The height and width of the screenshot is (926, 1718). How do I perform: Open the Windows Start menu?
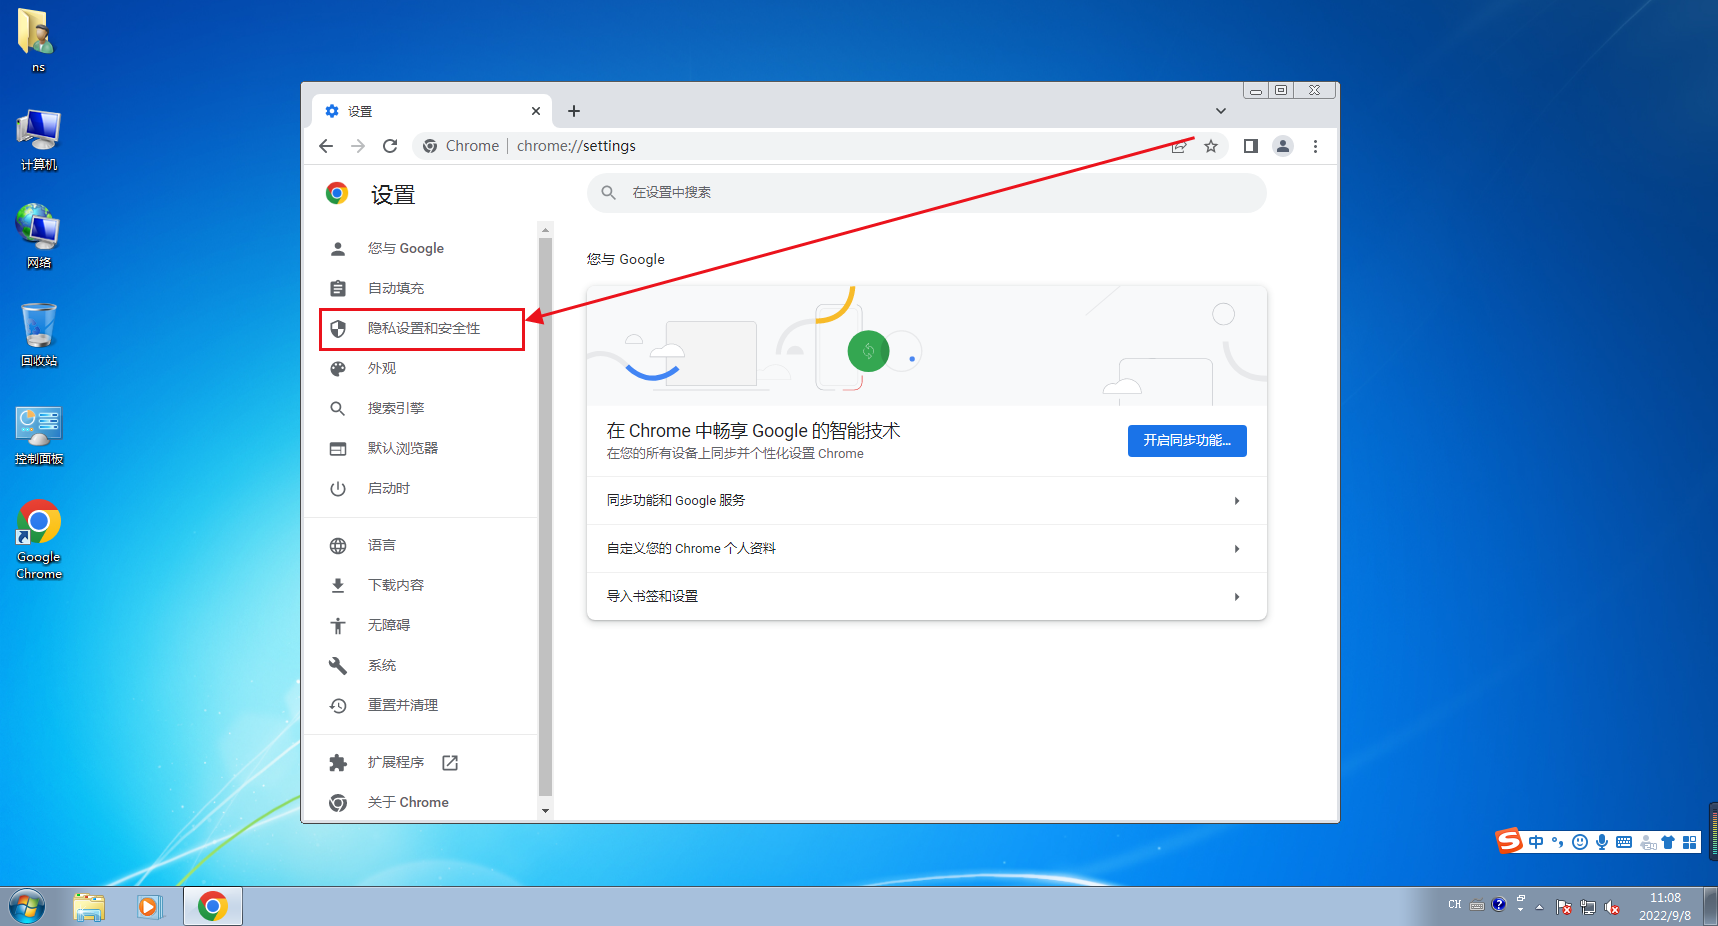coord(27,907)
